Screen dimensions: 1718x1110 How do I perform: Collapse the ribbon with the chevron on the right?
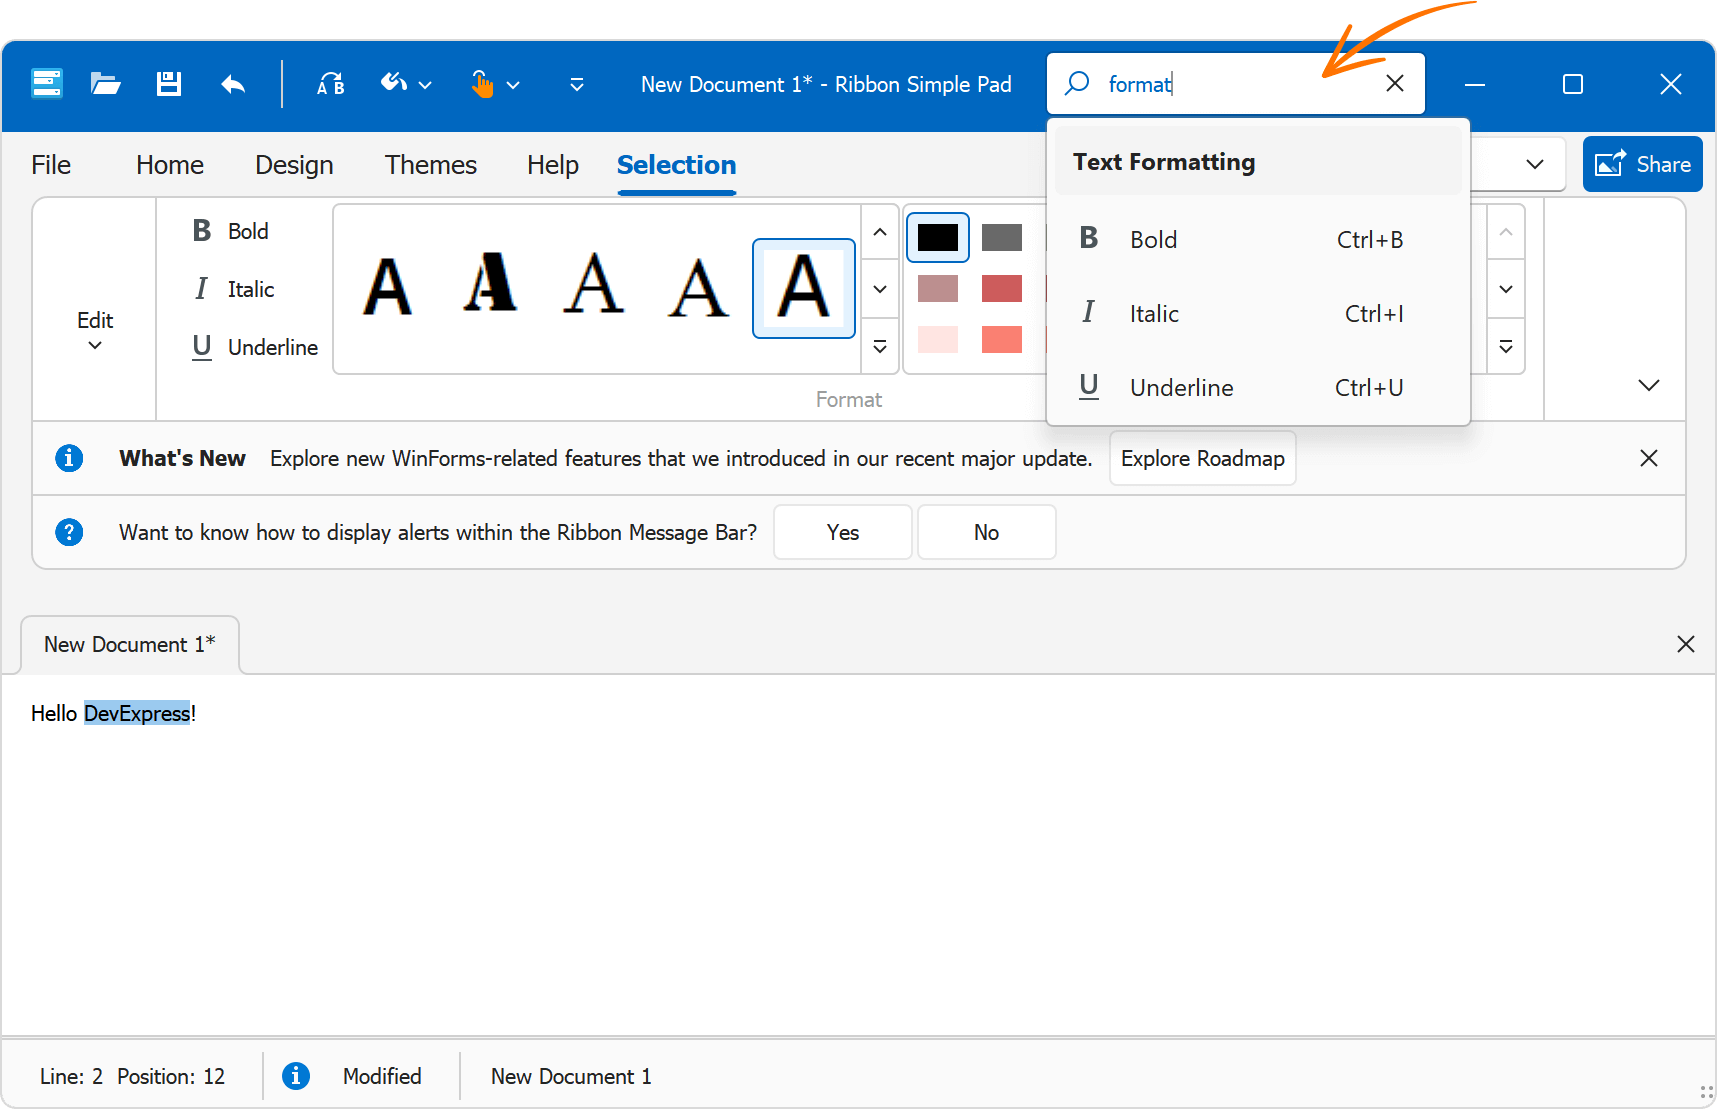(1648, 385)
